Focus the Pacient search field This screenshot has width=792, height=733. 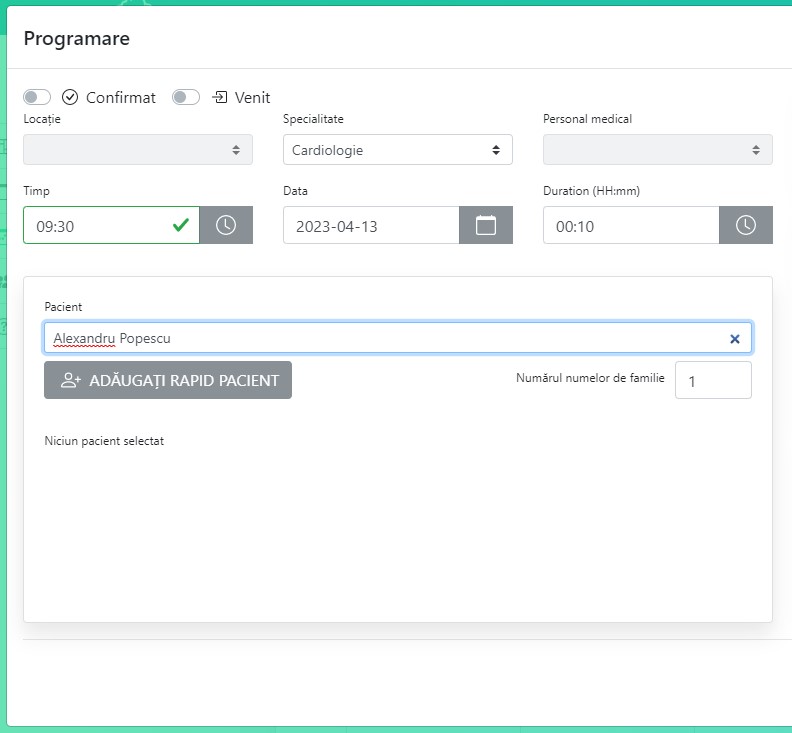380,338
